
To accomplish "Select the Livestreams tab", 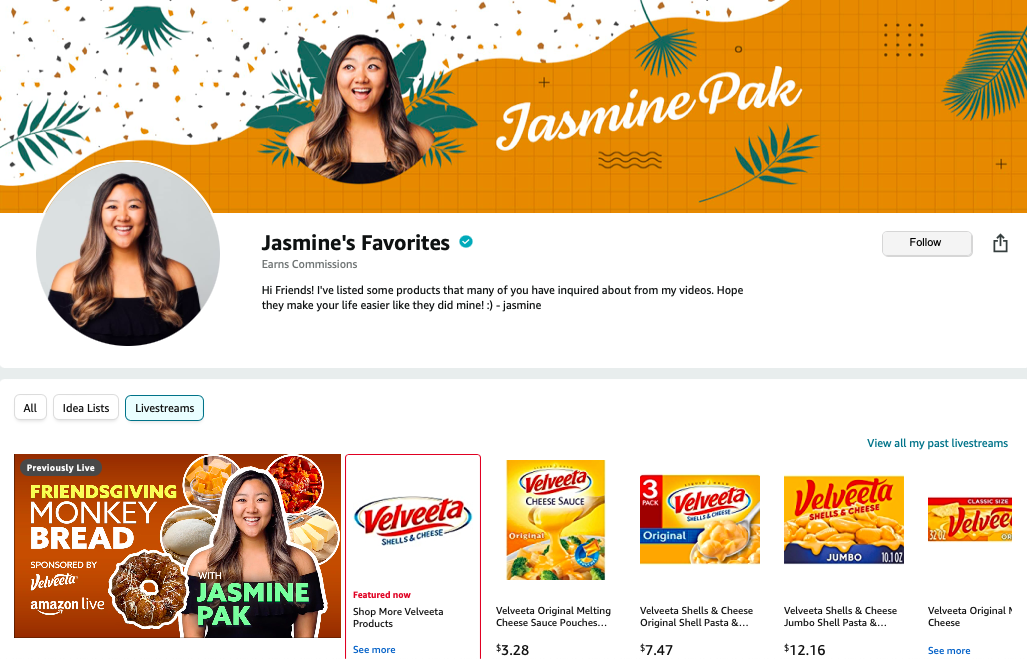I will [x=164, y=408].
